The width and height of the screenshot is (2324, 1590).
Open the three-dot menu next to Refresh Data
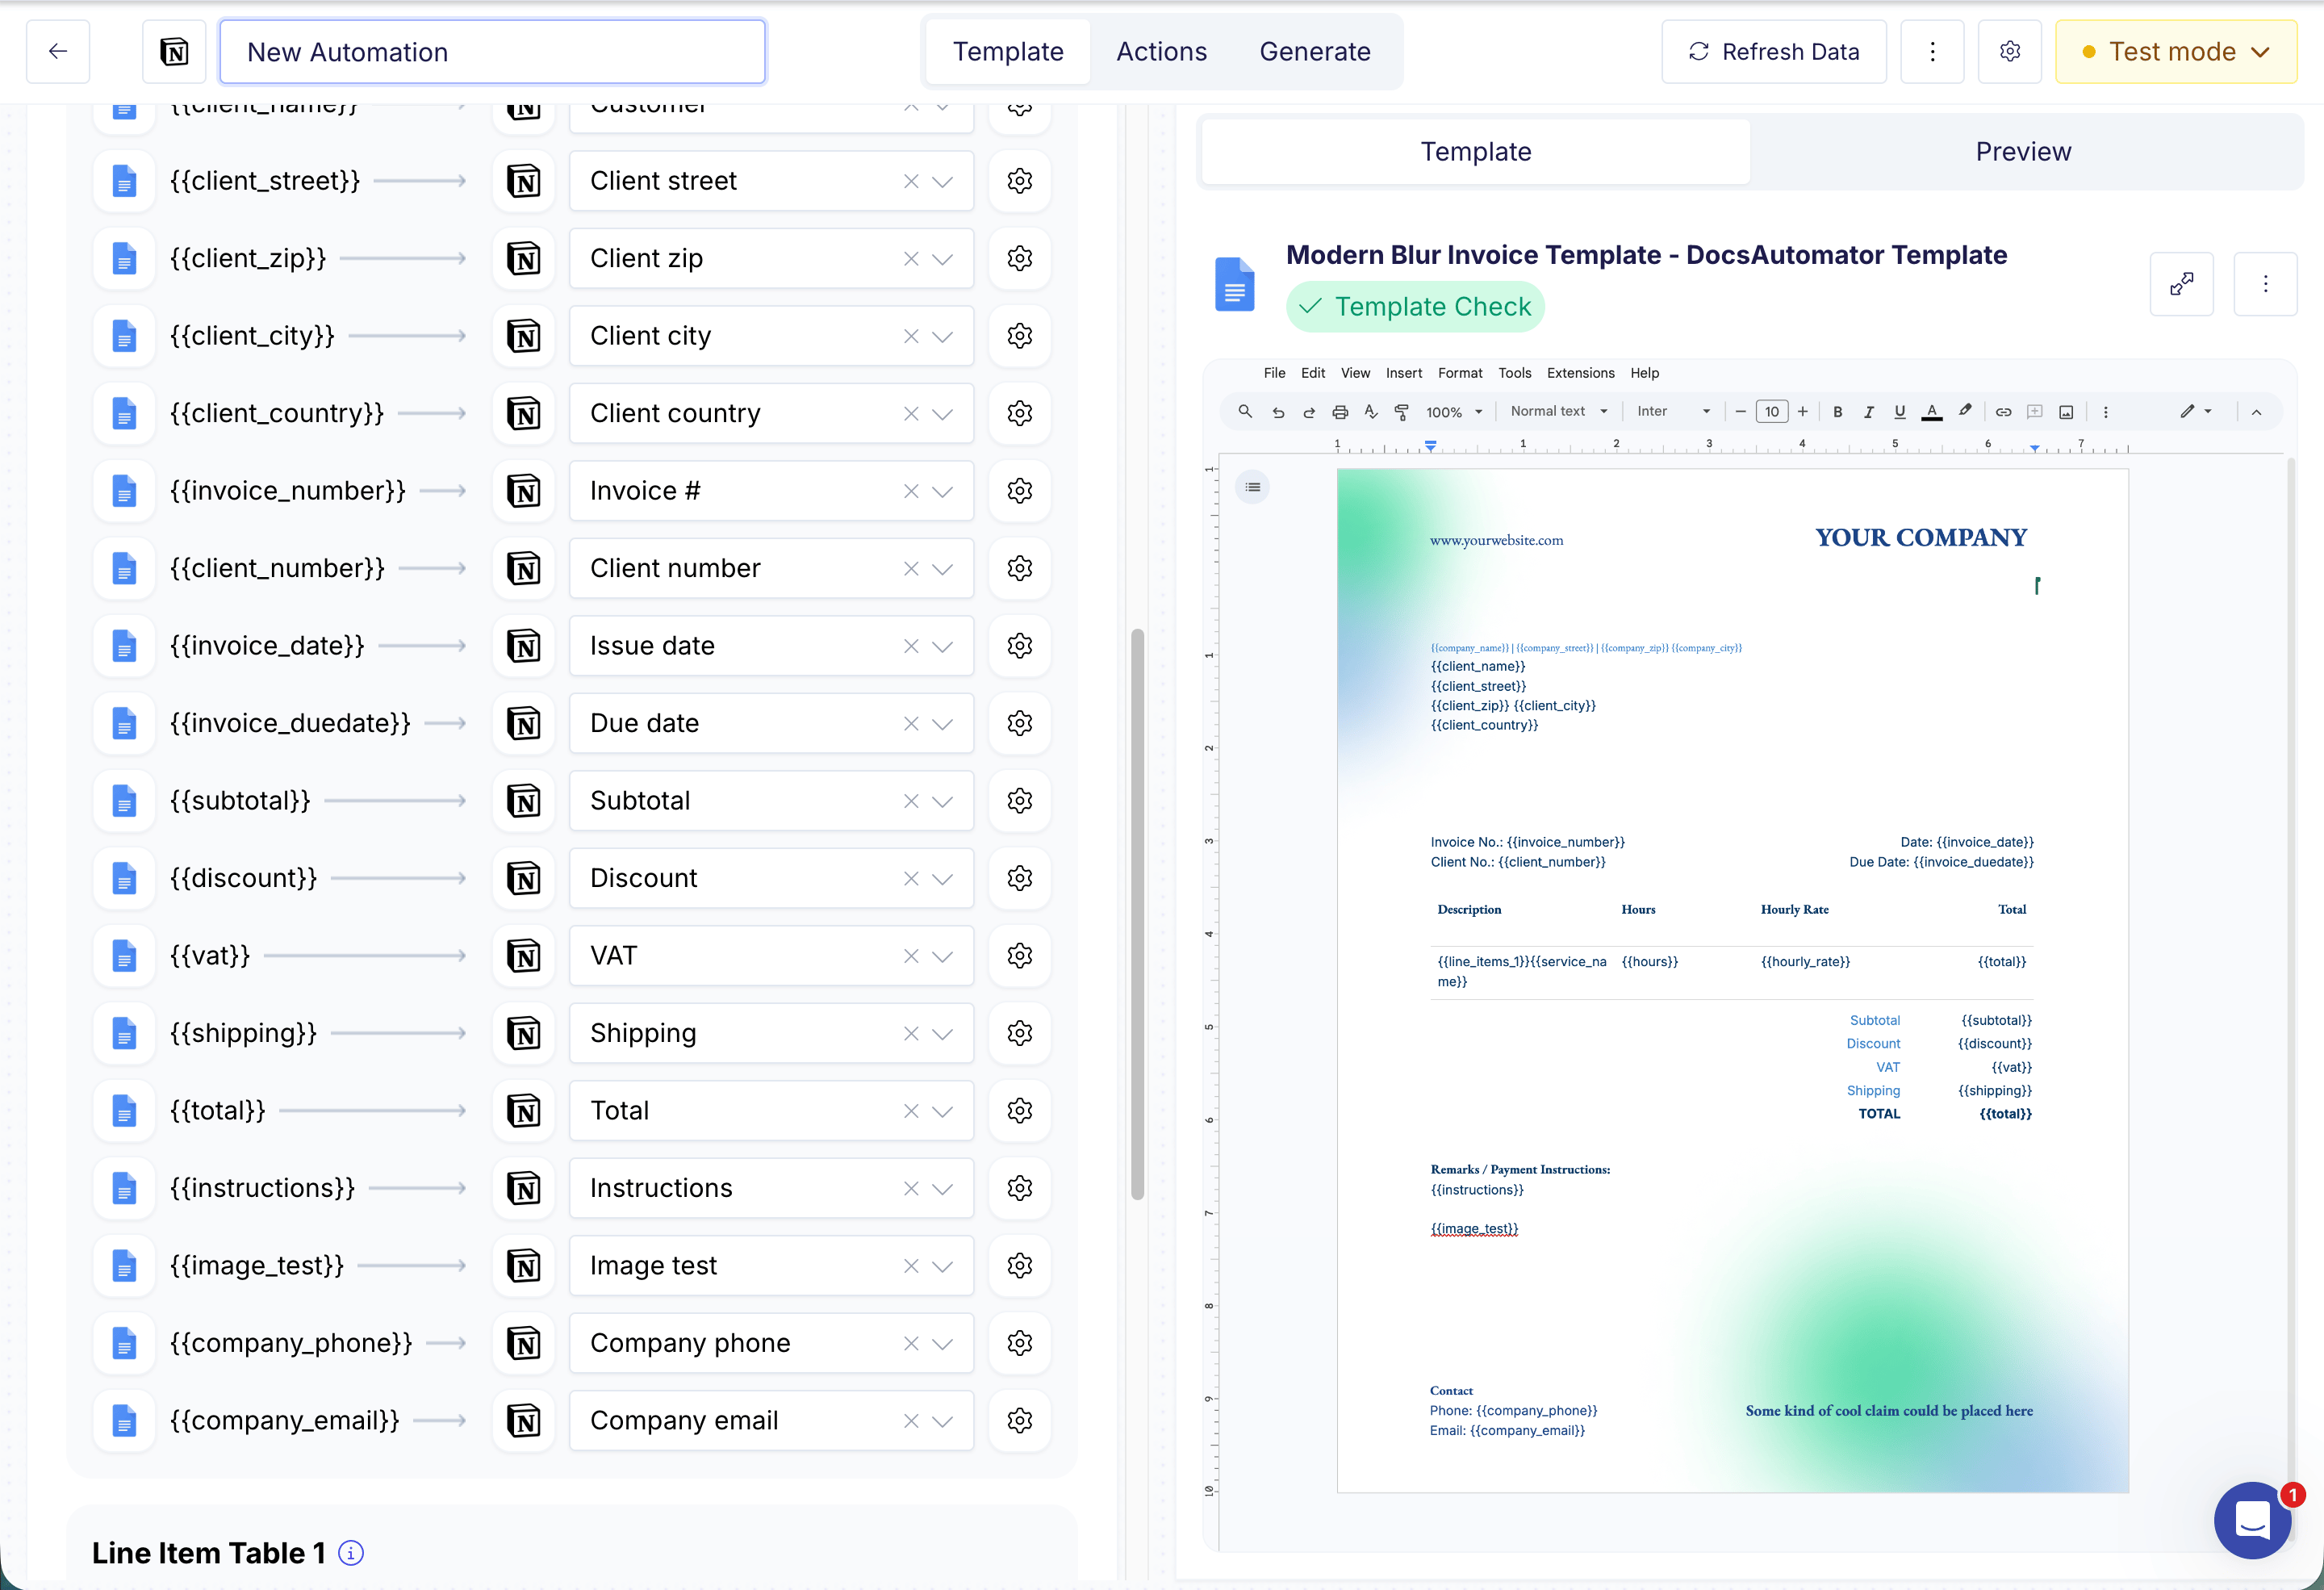1932,52
